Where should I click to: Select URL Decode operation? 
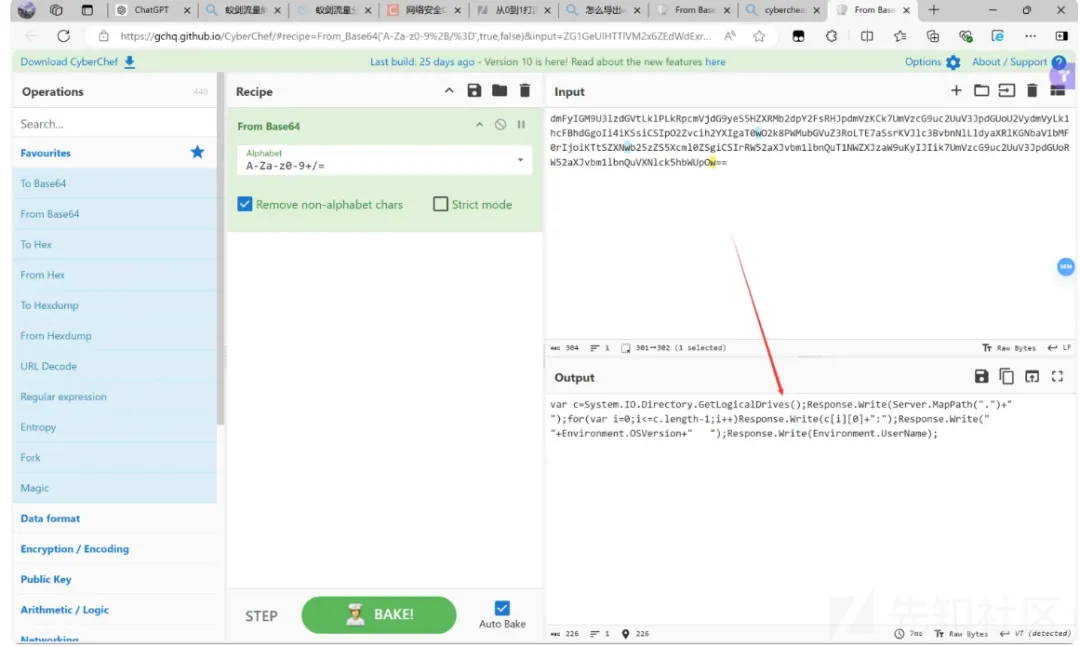click(x=114, y=366)
